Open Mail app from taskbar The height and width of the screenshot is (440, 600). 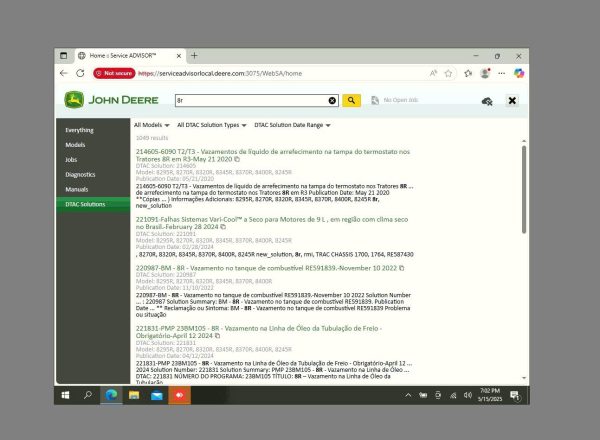[x=157, y=395]
